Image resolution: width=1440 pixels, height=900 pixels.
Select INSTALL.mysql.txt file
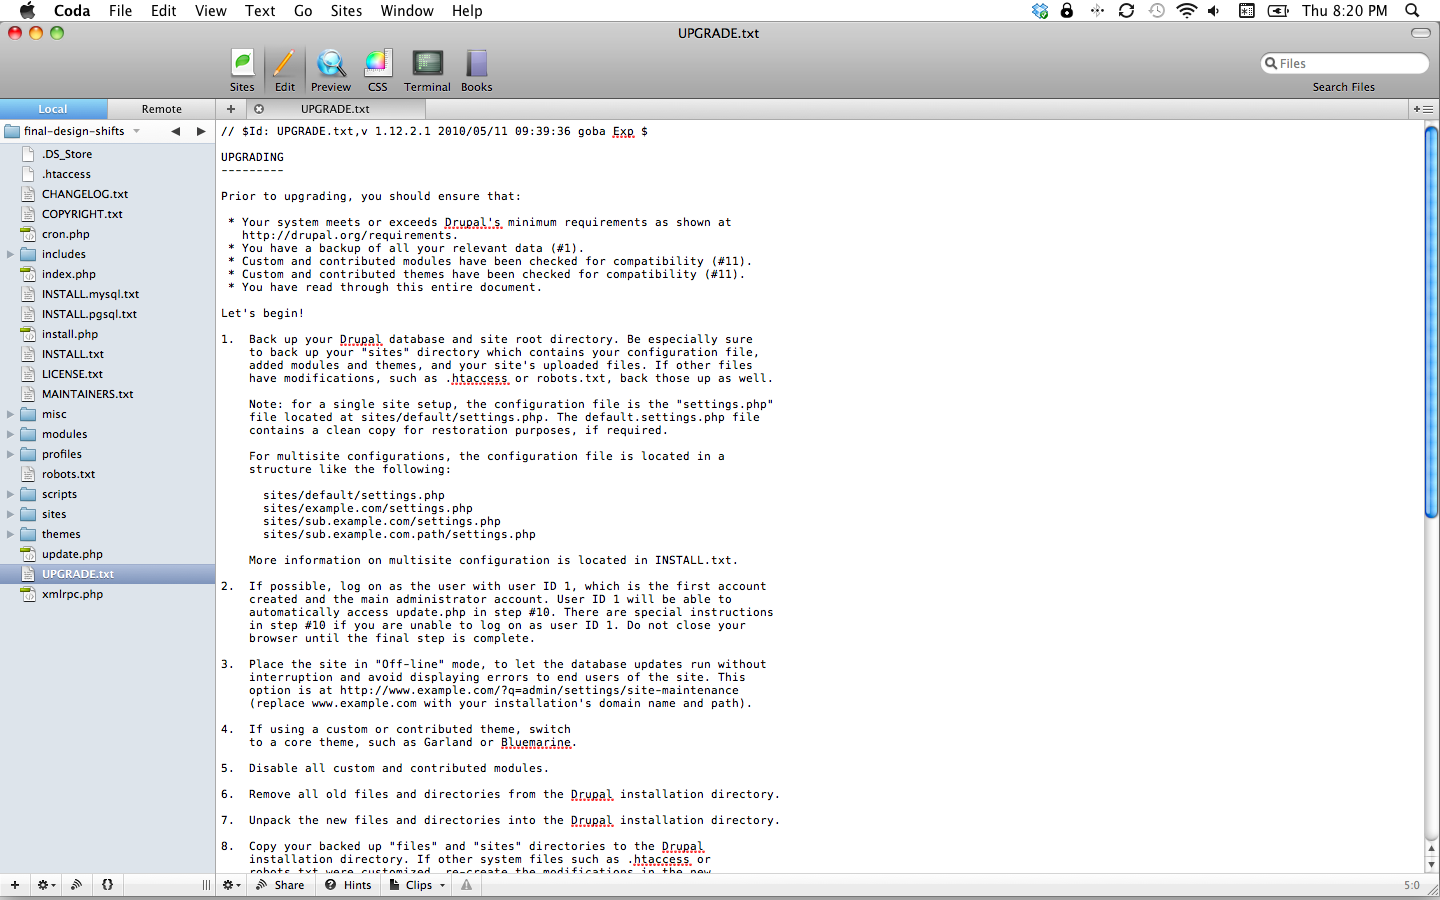pos(107,294)
